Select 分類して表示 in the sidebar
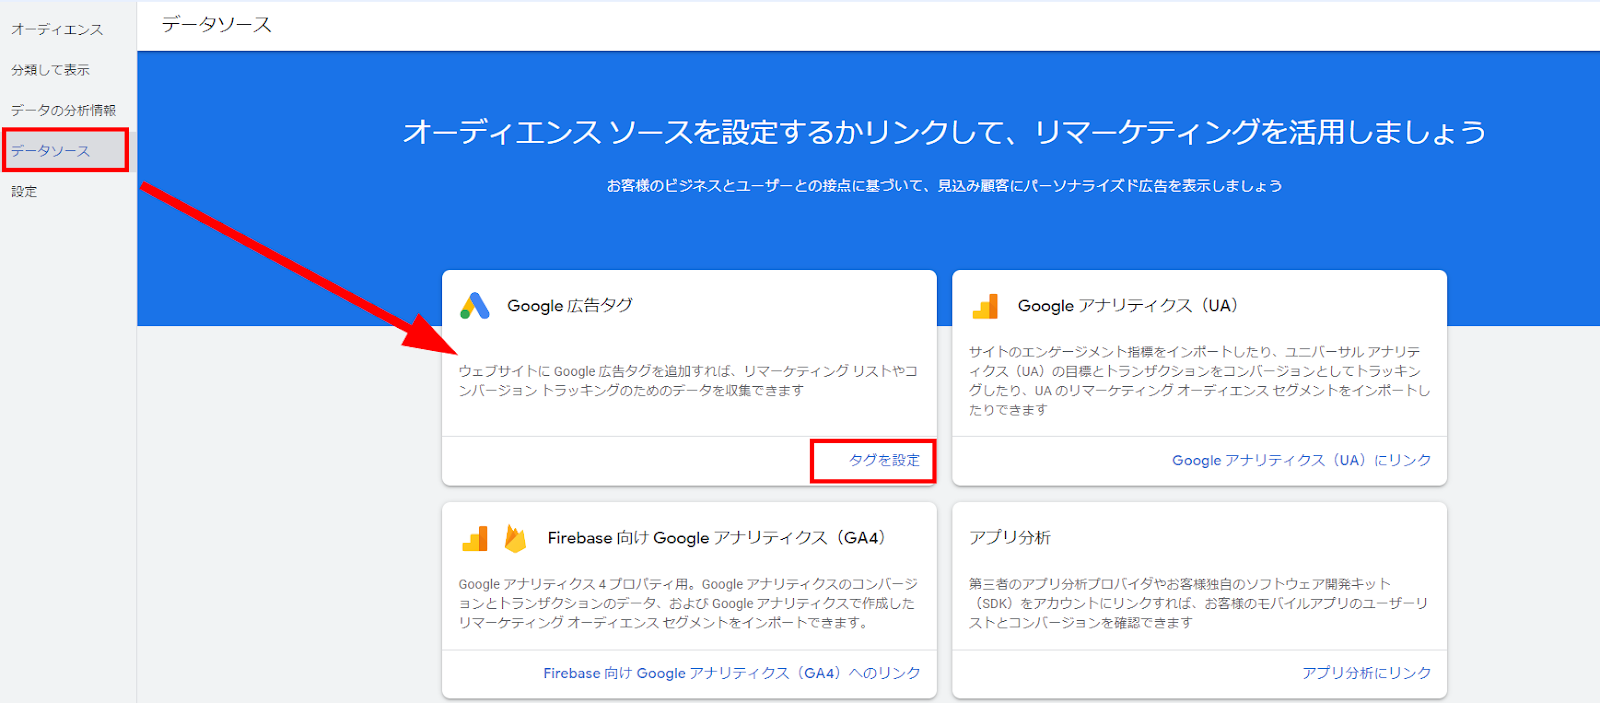 (x=50, y=70)
